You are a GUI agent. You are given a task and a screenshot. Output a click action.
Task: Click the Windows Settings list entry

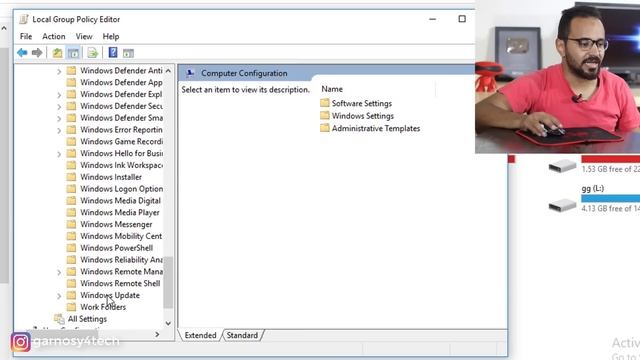[362, 116]
